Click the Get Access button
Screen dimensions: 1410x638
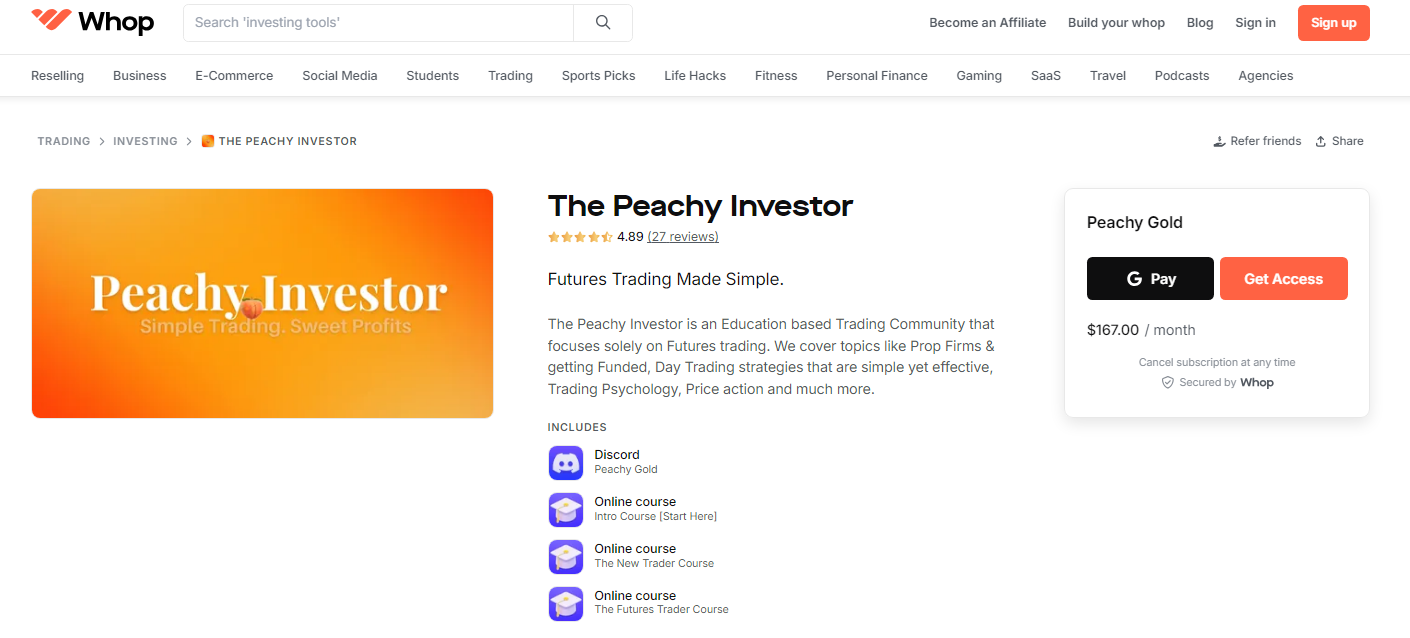coord(1283,278)
